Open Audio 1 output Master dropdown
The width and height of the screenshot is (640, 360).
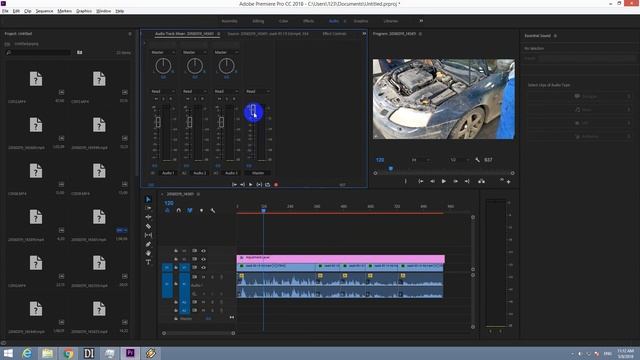[x=163, y=52]
